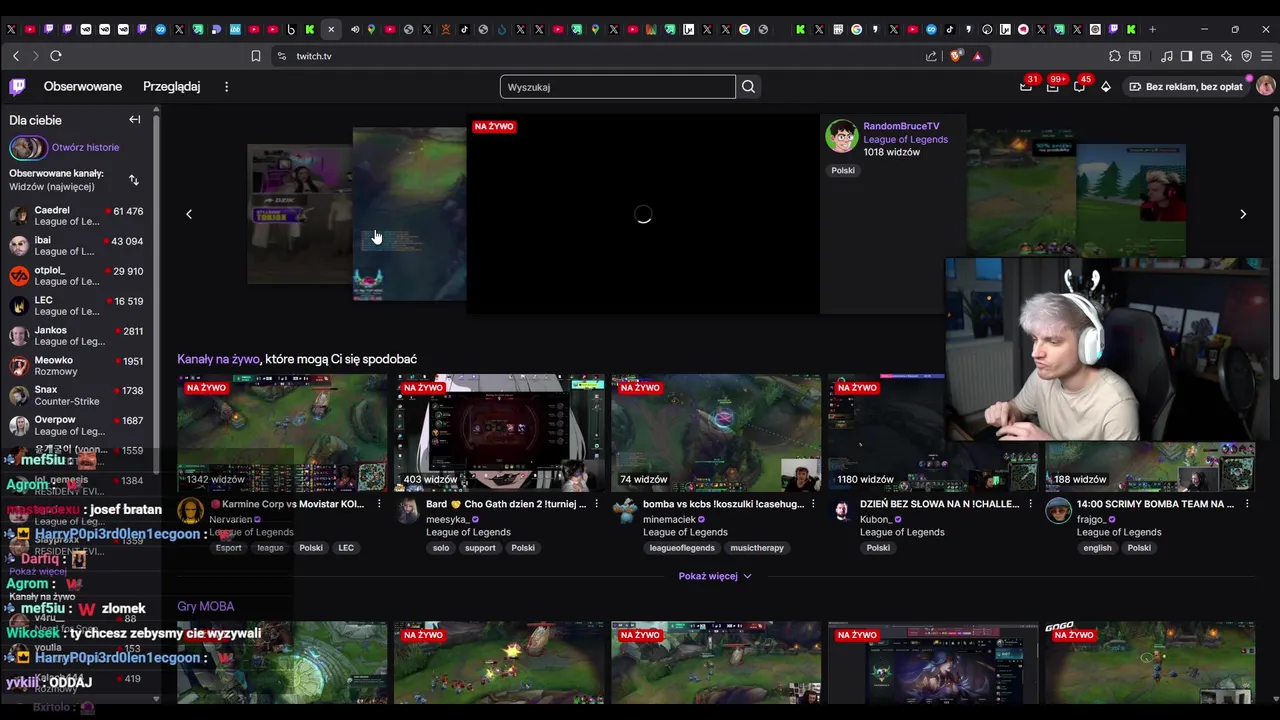Click Polski tag under RandomBruceTV
The width and height of the screenshot is (1280, 720).
[x=843, y=170]
